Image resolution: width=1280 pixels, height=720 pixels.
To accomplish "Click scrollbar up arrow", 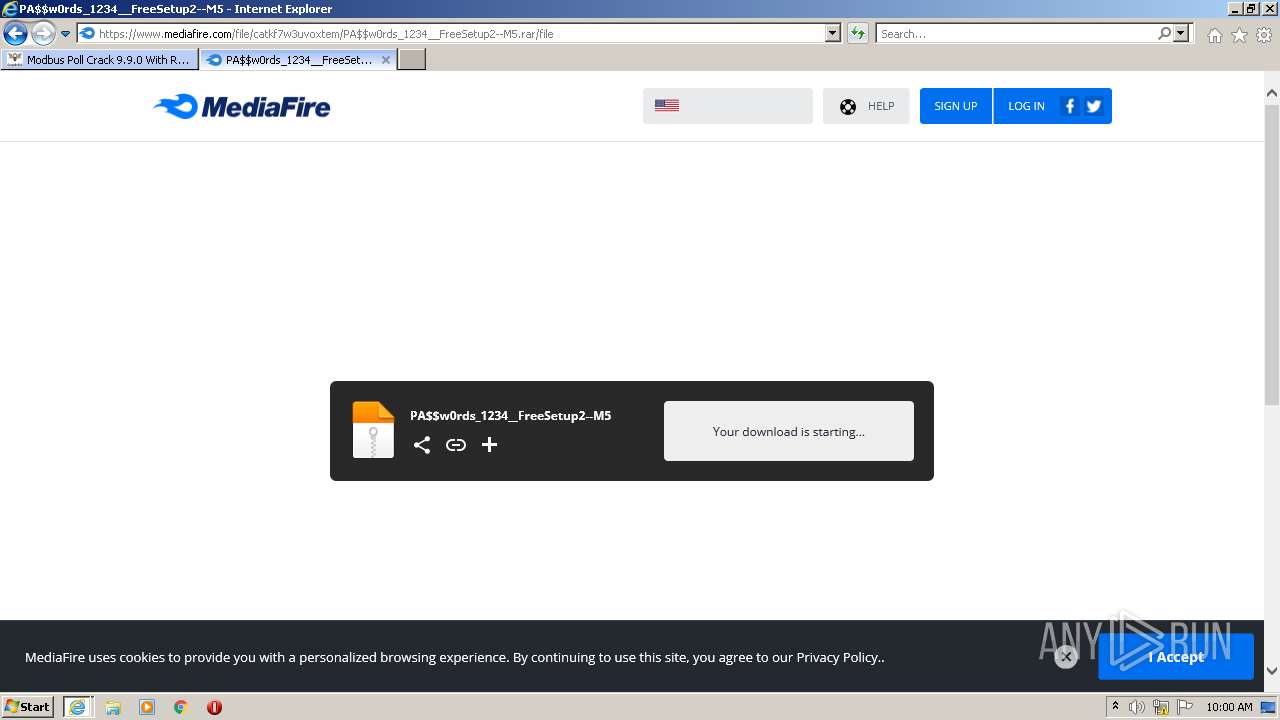I will click(1272, 93).
